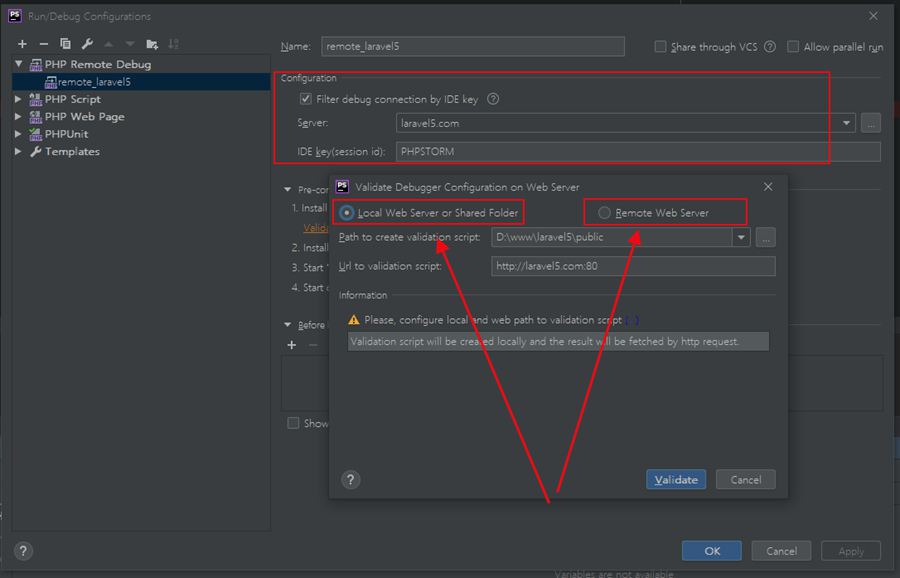The width and height of the screenshot is (900, 578).
Task: Click Cancel in the Validate Debugger dialog
Action: 745,480
